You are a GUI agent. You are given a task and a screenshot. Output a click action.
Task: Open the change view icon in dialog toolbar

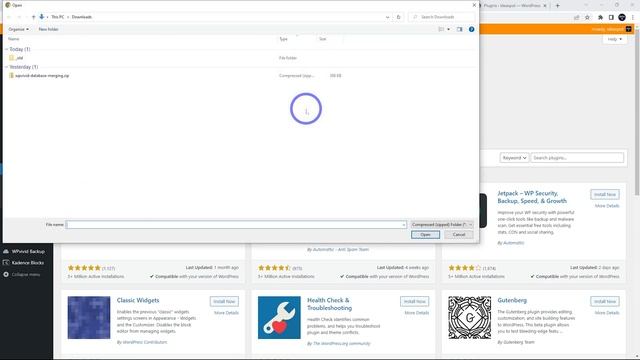[441, 29]
